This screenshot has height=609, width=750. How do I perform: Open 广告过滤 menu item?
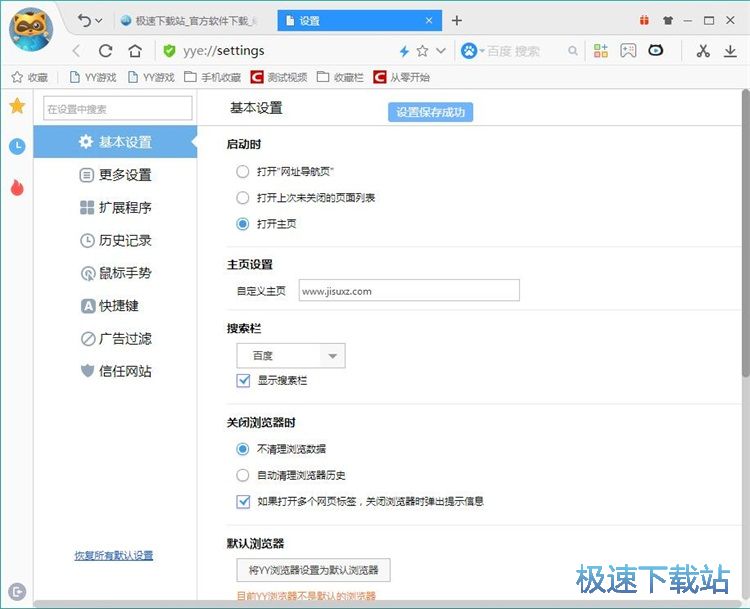pos(115,339)
